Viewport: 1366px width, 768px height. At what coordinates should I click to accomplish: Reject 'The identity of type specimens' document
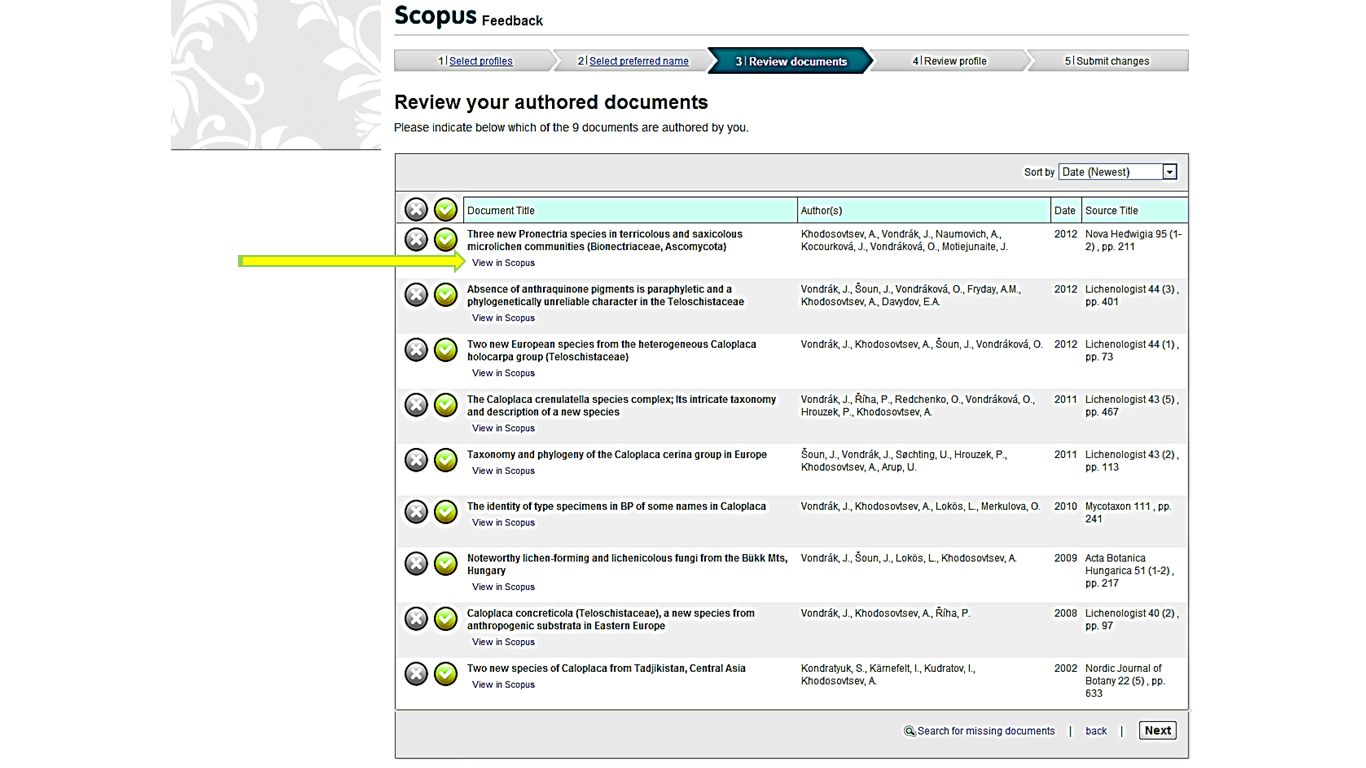pyautogui.click(x=416, y=512)
